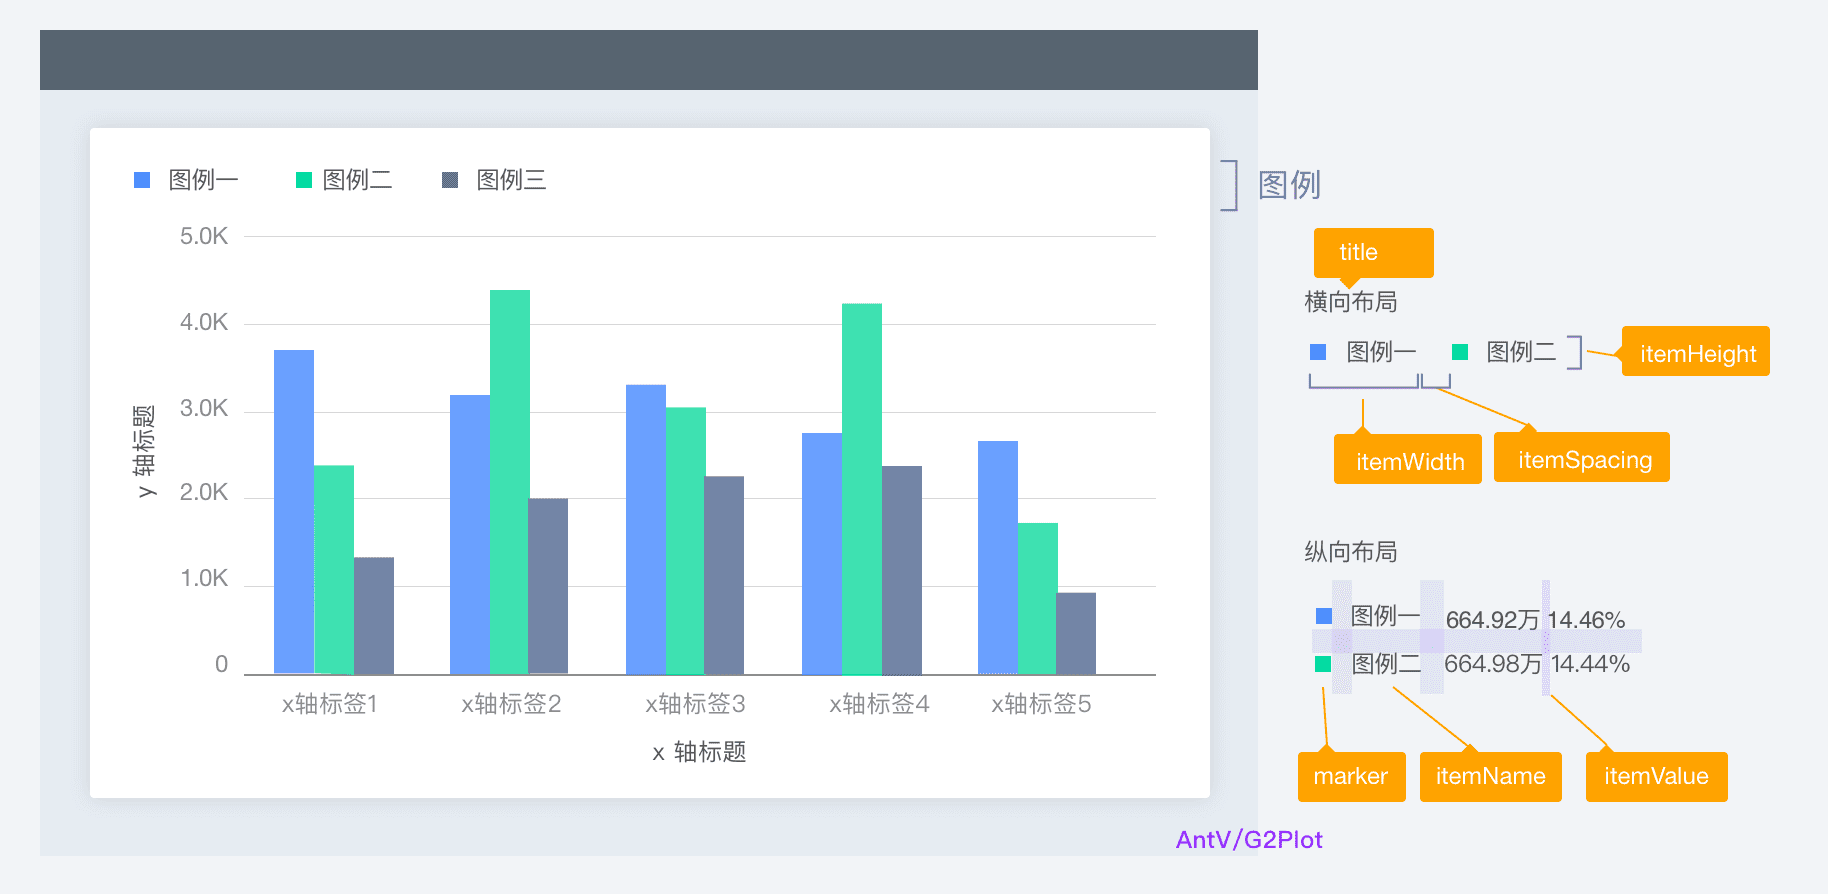Click the gray square marker of chart legend 图例三
The width and height of the screenshot is (1828, 894).
click(x=450, y=180)
